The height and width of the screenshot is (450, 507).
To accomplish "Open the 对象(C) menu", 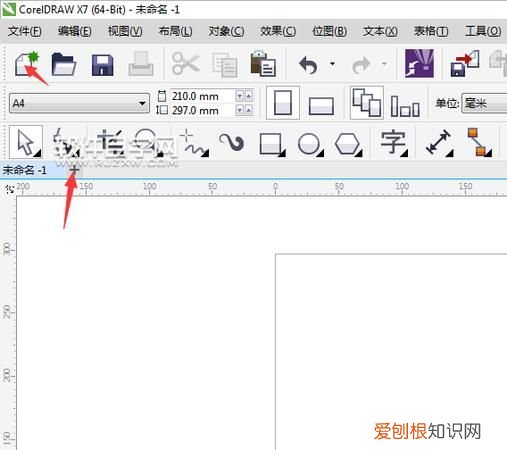I will (226, 31).
